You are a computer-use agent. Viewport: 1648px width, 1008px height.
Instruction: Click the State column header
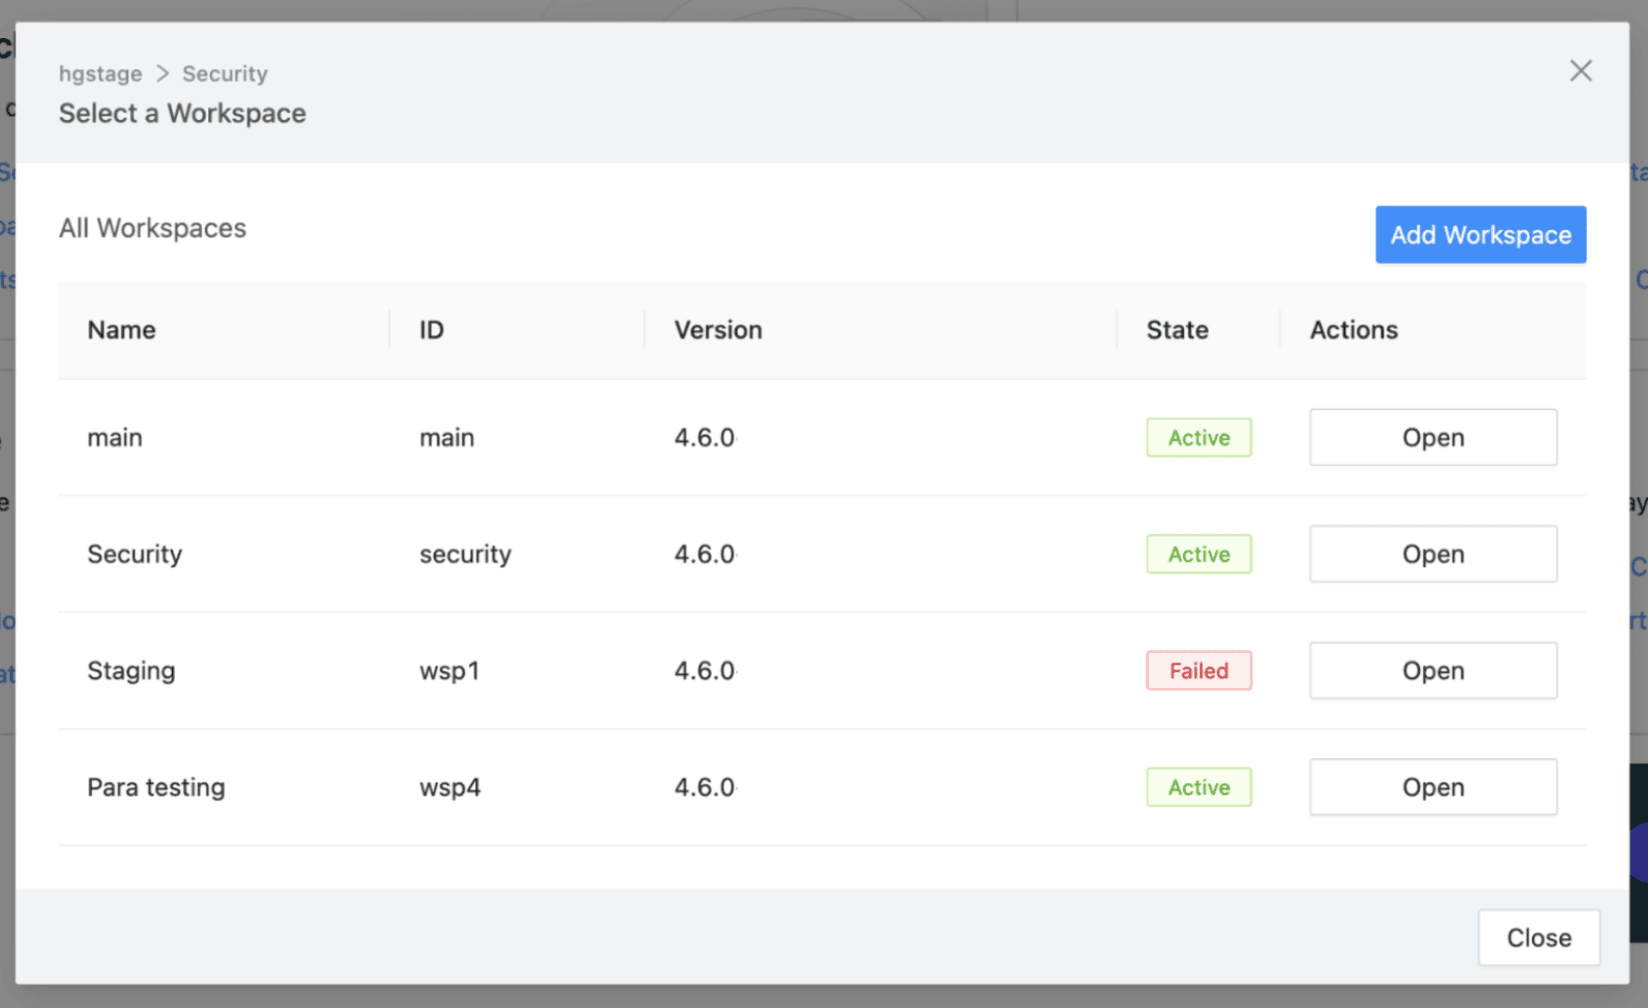[x=1176, y=330]
